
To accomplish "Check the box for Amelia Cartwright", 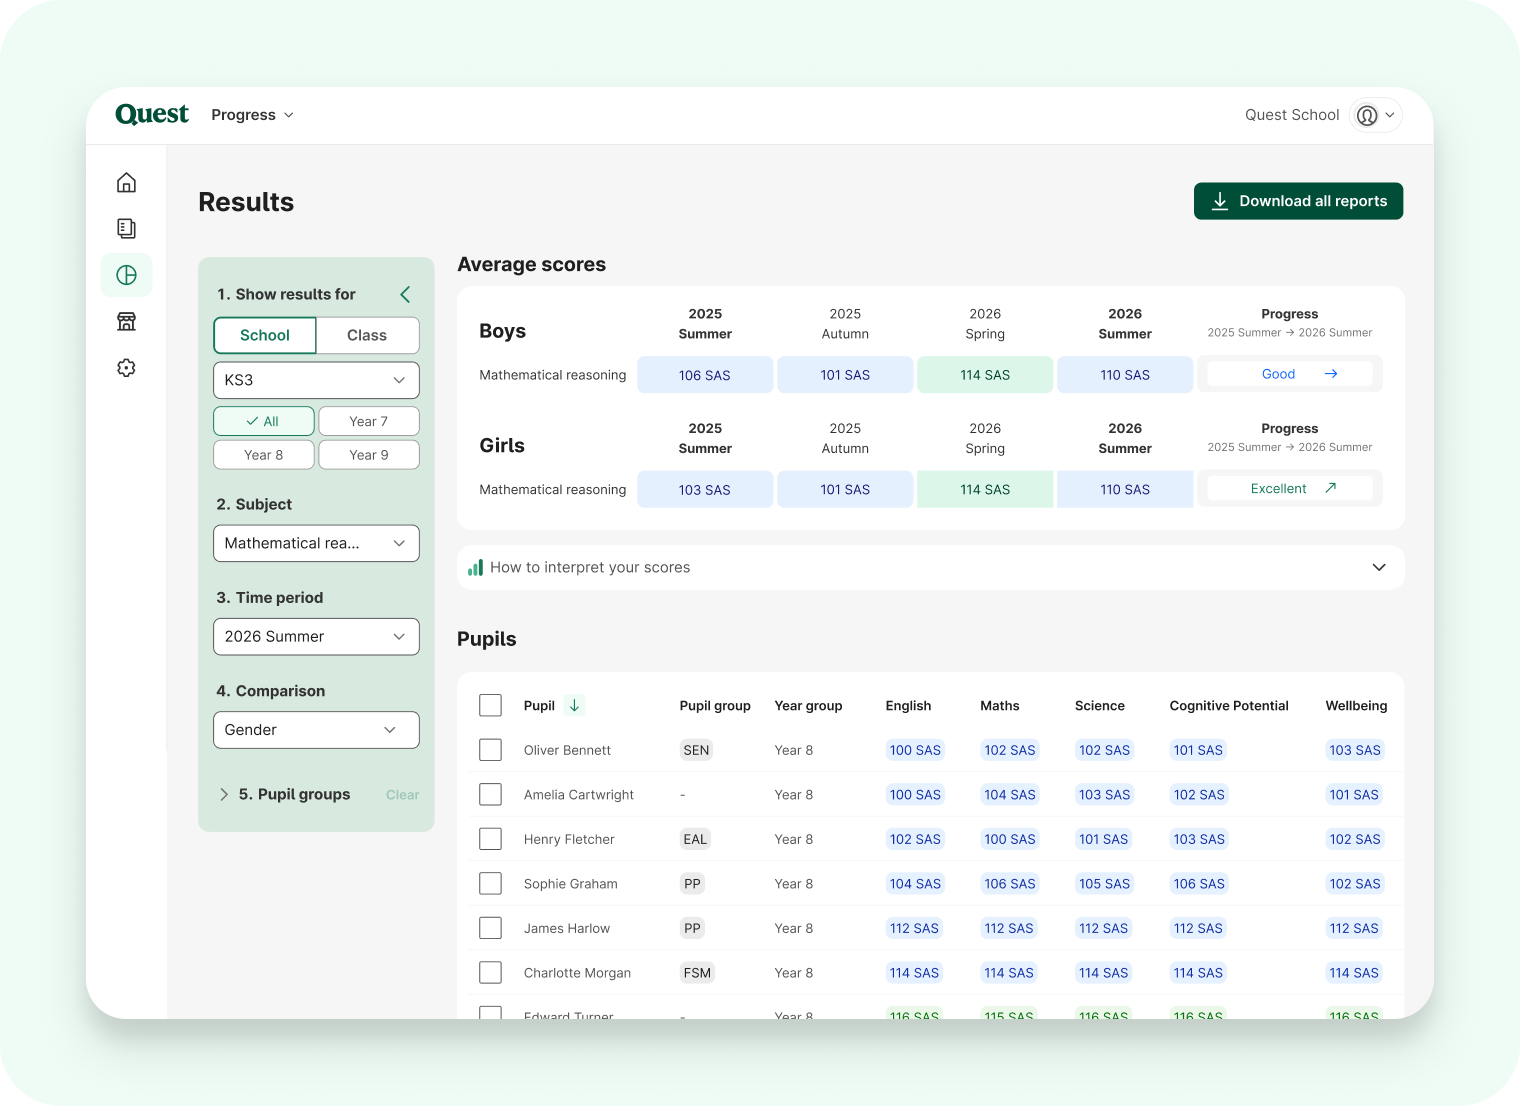I will tap(490, 794).
